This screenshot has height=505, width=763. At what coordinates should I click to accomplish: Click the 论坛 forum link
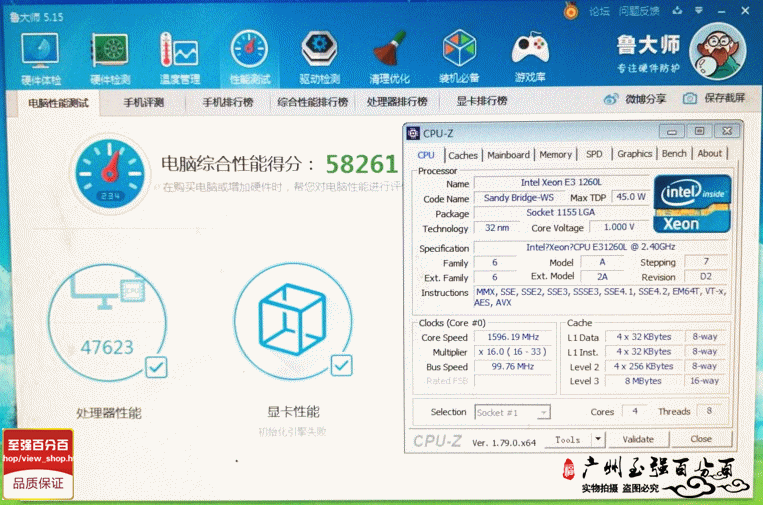(x=599, y=11)
